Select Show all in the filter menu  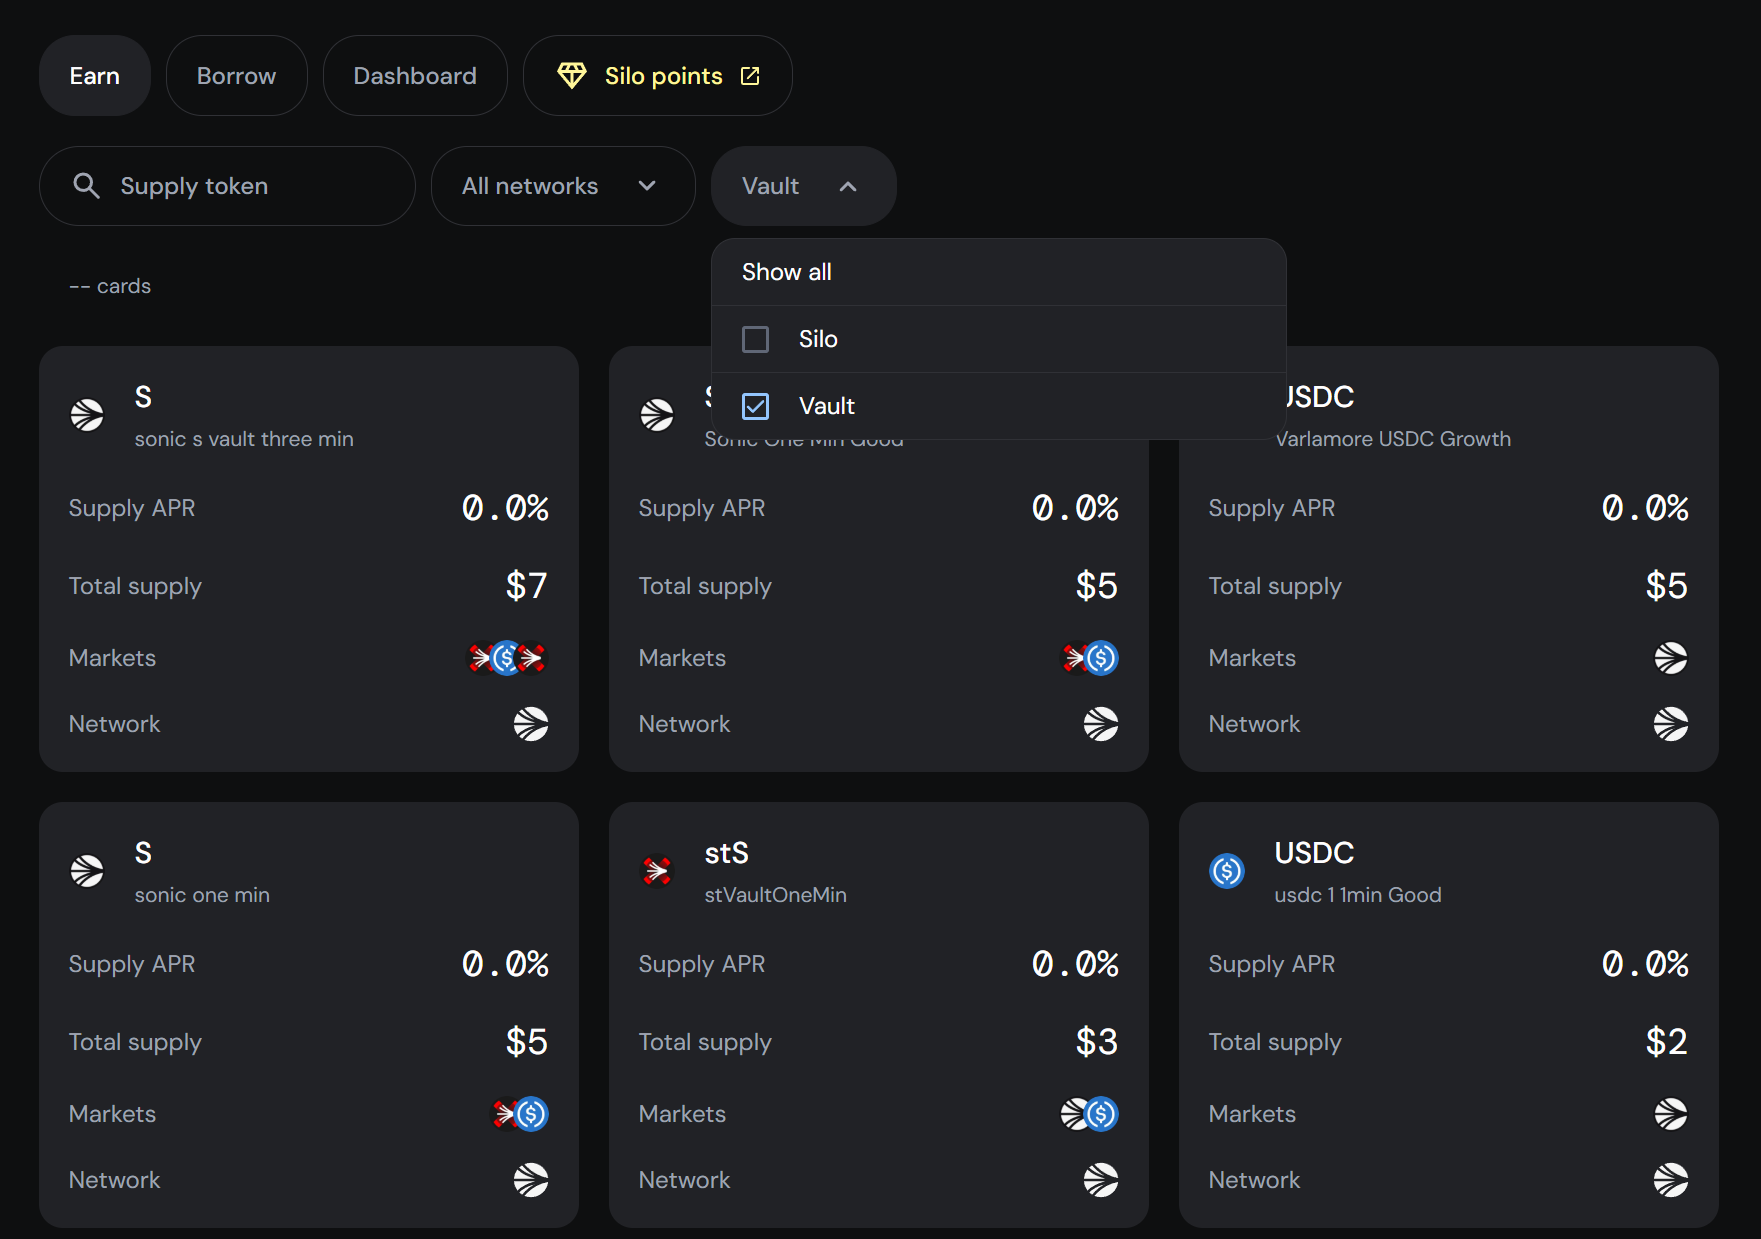787,272
